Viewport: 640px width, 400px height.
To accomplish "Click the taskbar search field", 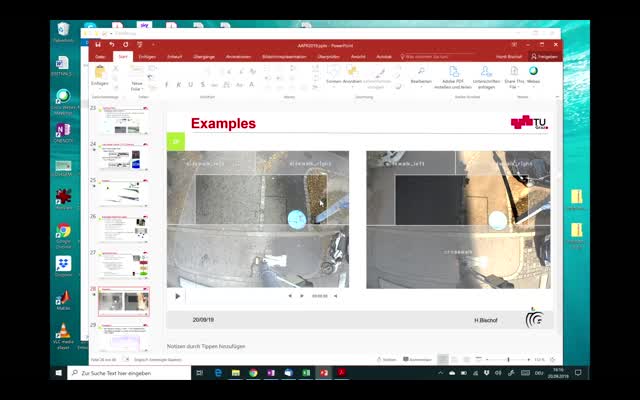I will tap(129, 373).
